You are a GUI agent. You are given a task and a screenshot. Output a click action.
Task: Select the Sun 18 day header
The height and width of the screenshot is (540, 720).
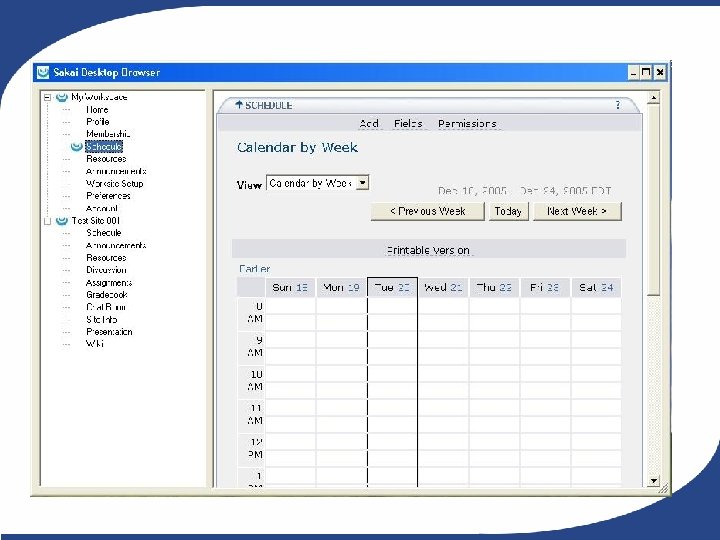[x=290, y=287]
